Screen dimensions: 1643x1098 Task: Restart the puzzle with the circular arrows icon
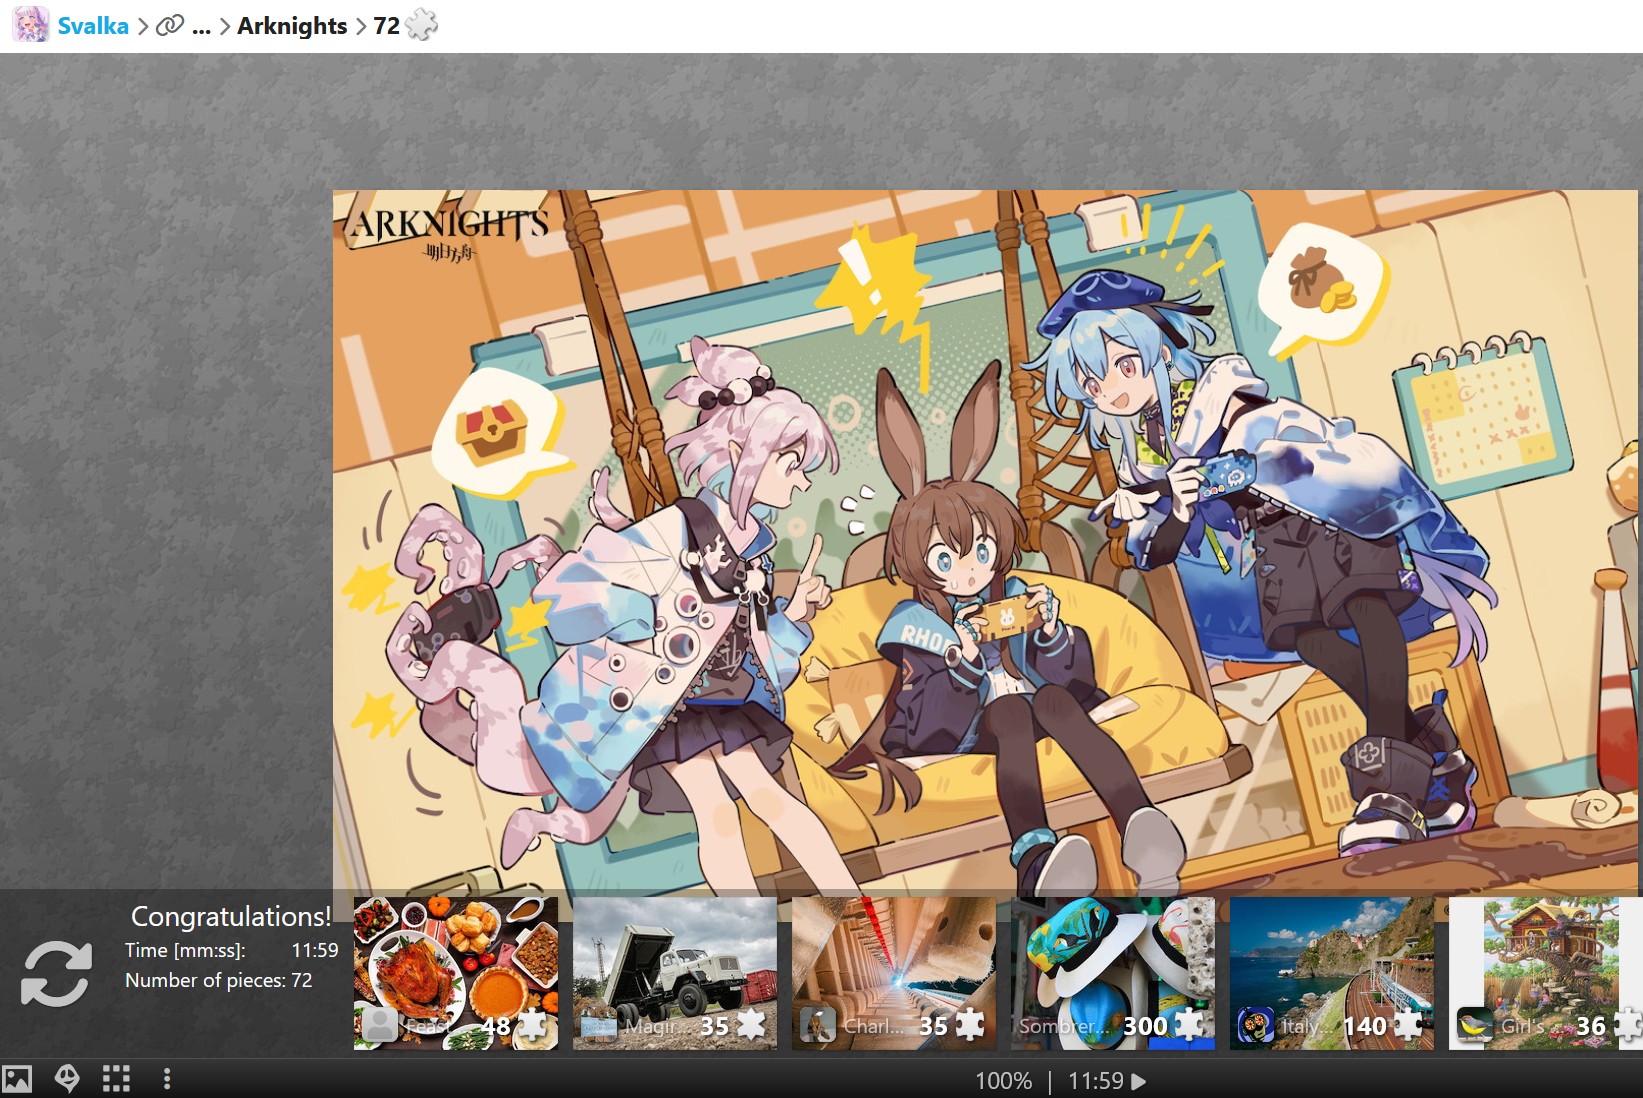(x=57, y=973)
